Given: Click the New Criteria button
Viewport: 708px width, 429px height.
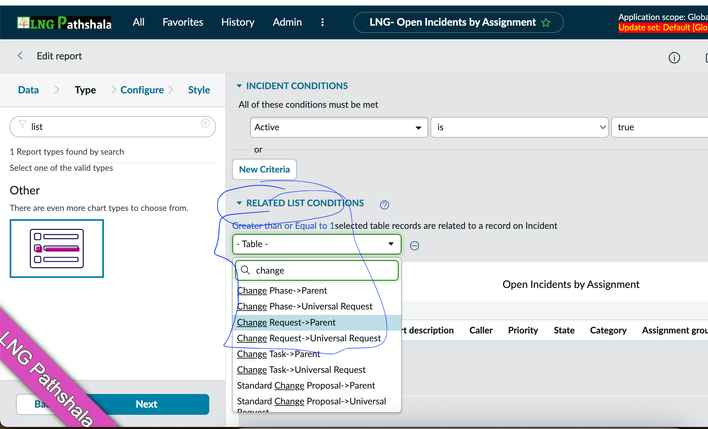Looking at the screenshot, I should pyautogui.click(x=264, y=169).
